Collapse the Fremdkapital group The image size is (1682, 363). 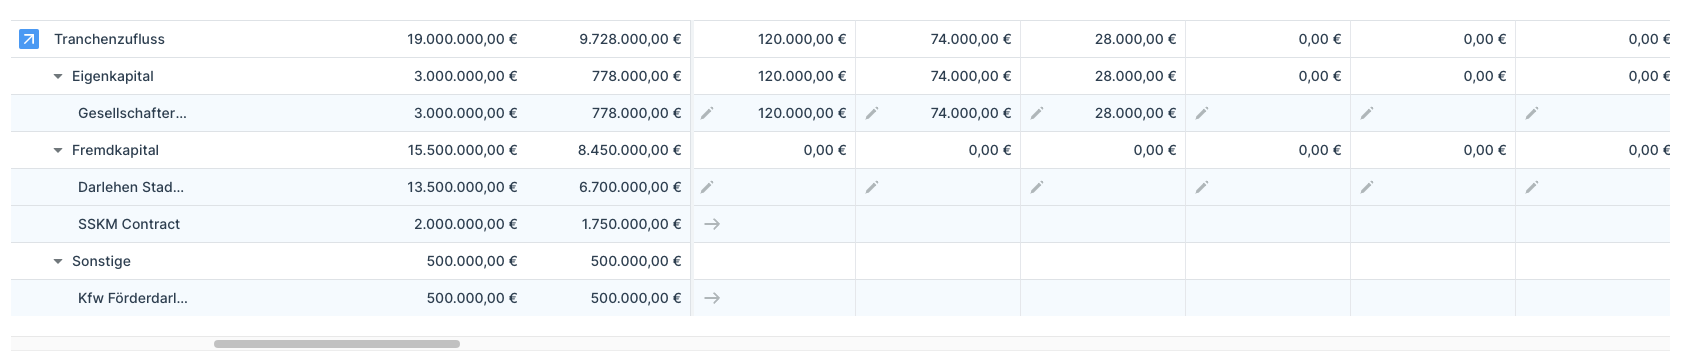pos(58,150)
